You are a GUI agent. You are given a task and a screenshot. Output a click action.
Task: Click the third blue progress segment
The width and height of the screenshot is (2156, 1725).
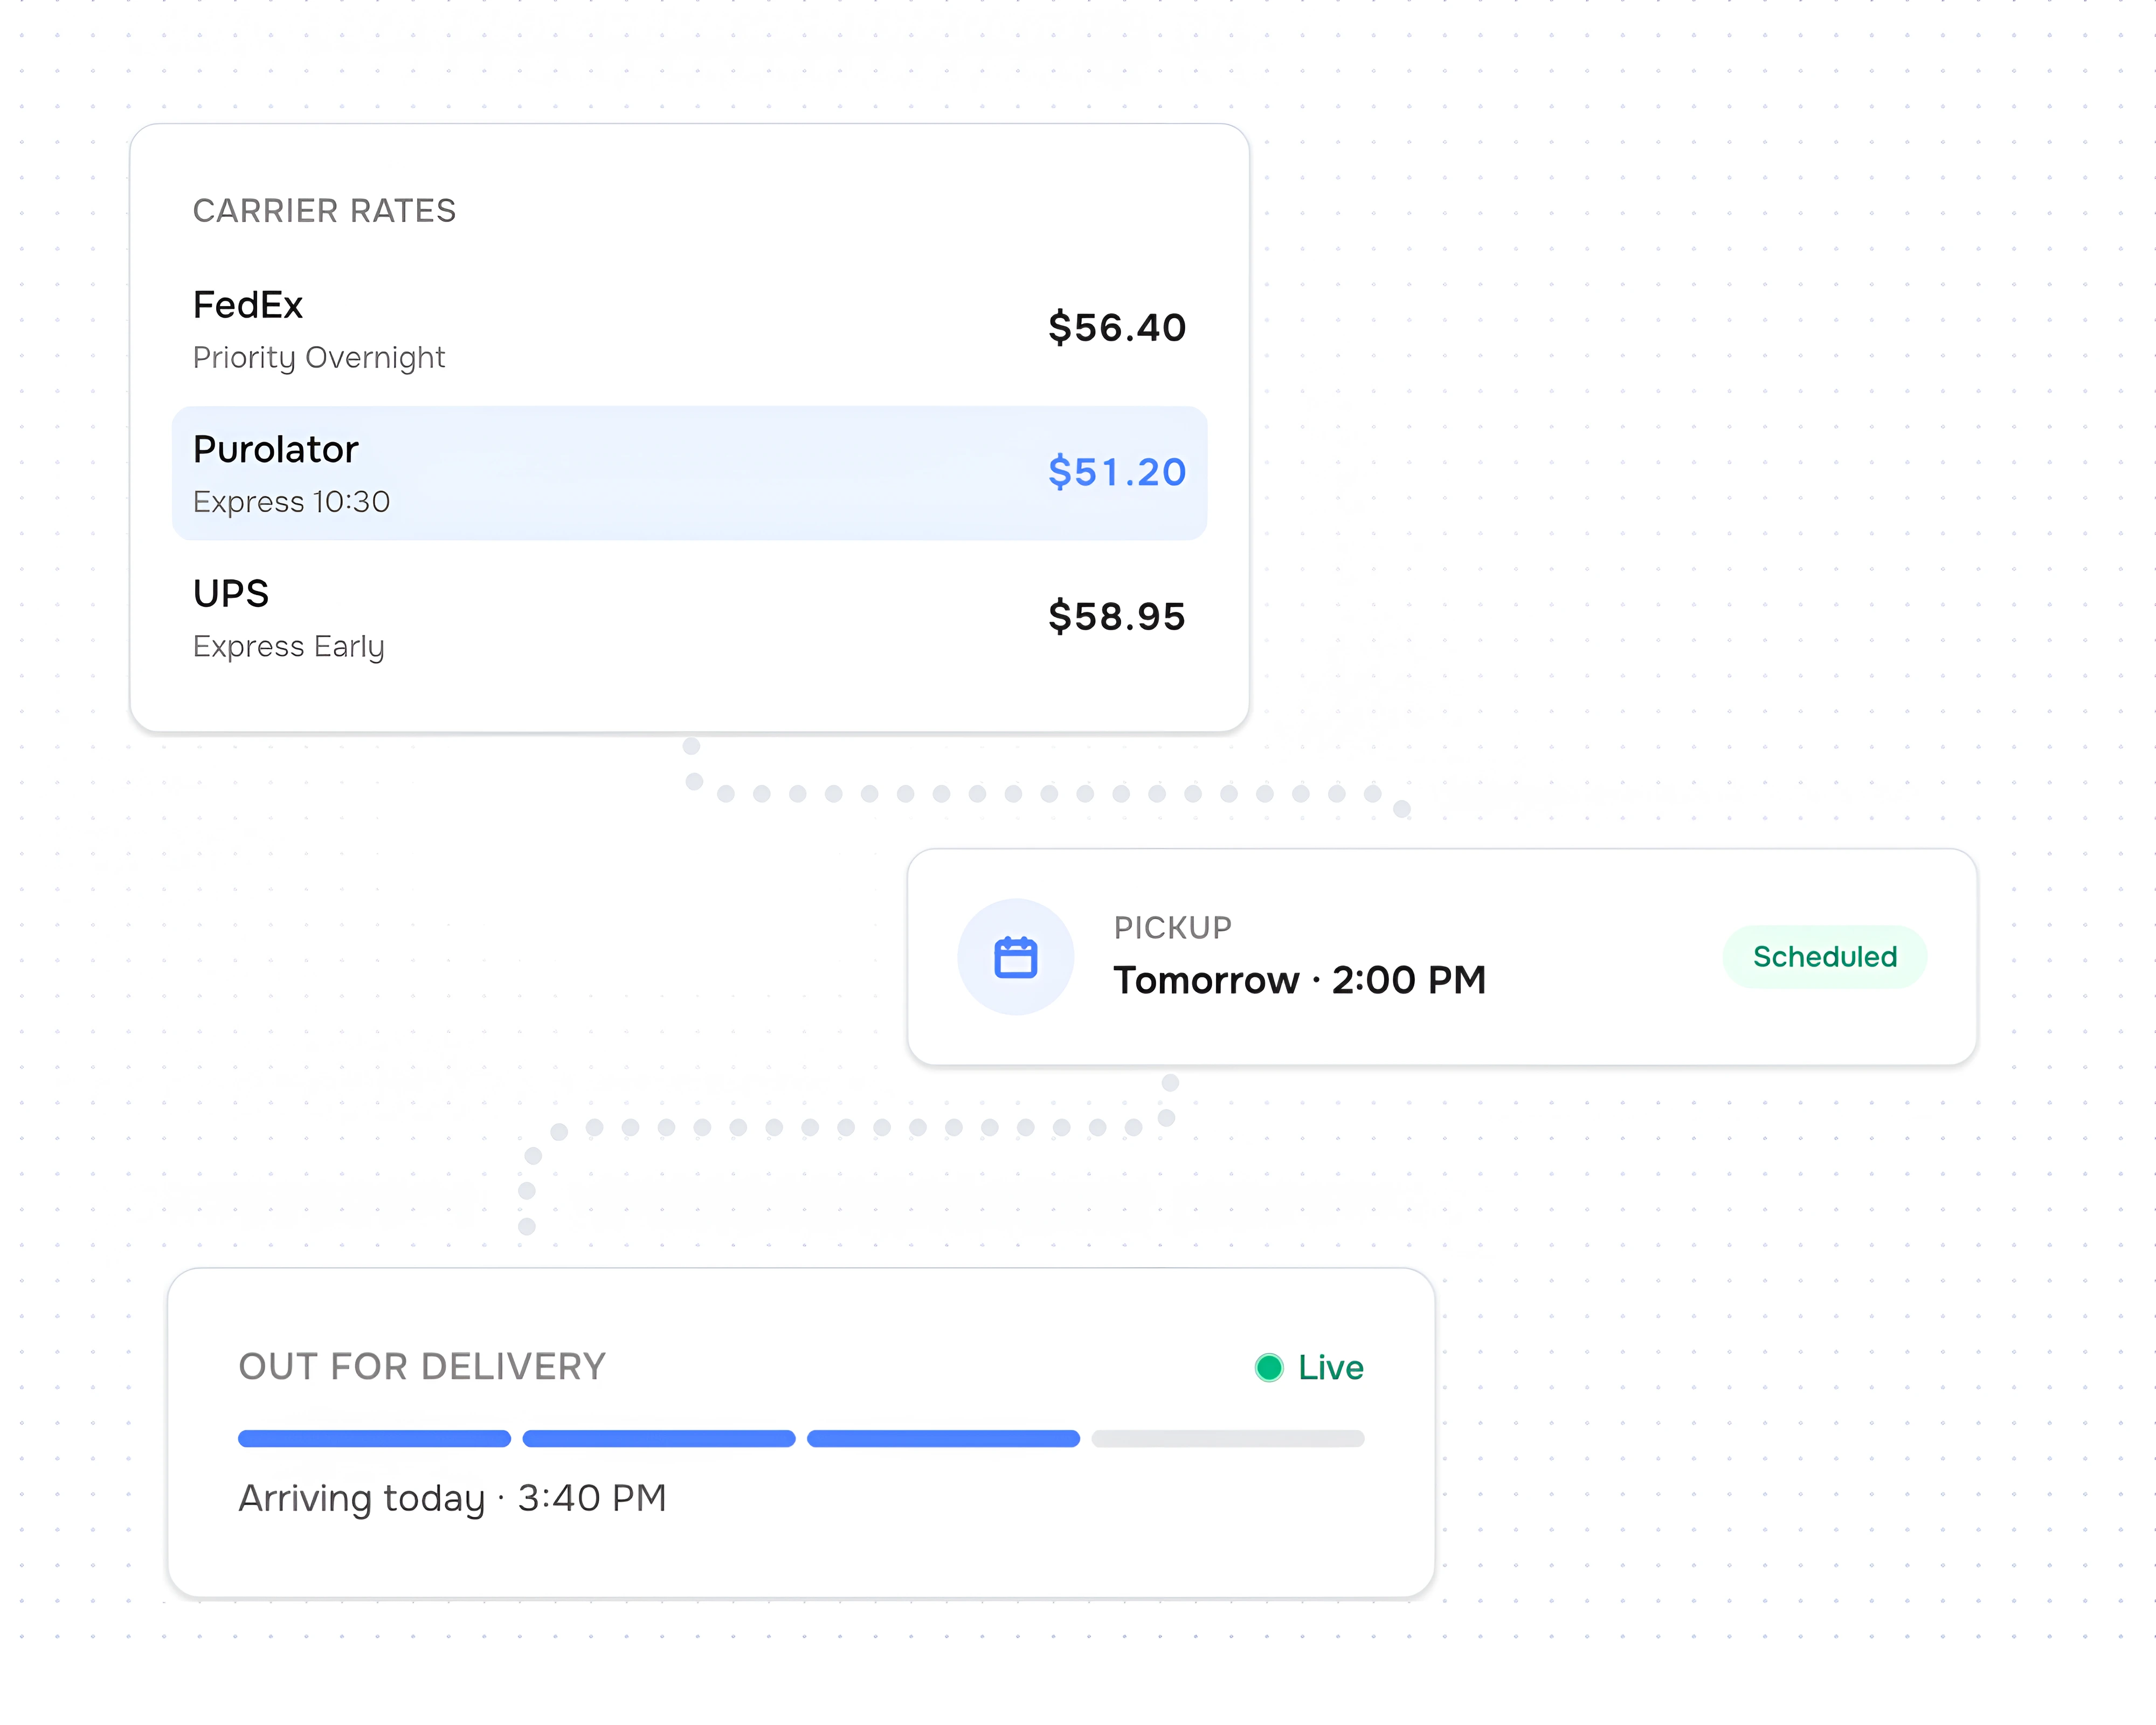tap(943, 1439)
